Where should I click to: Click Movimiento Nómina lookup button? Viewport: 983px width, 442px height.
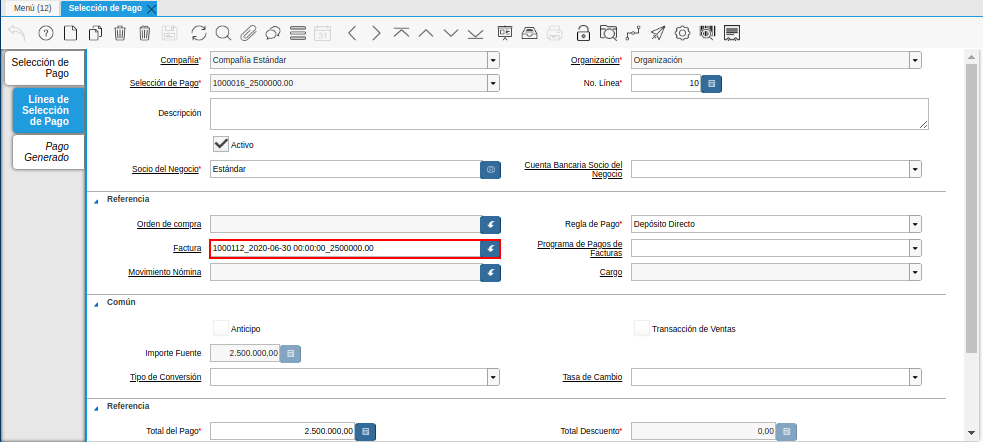click(490, 272)
